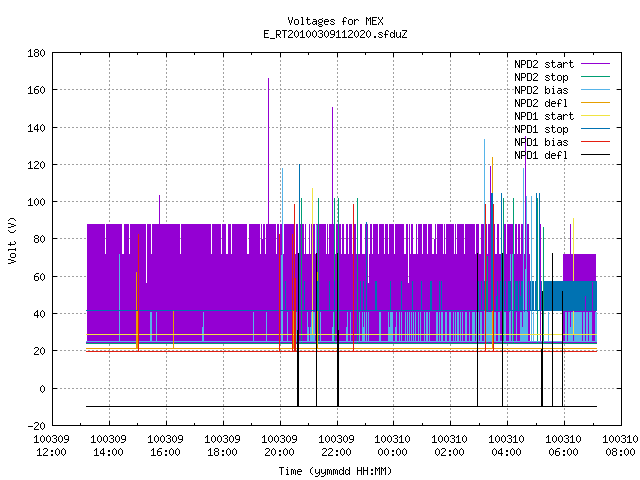
Task: Click the Time (yymmdd HH:MM) axis label
Action: [335, 471]
